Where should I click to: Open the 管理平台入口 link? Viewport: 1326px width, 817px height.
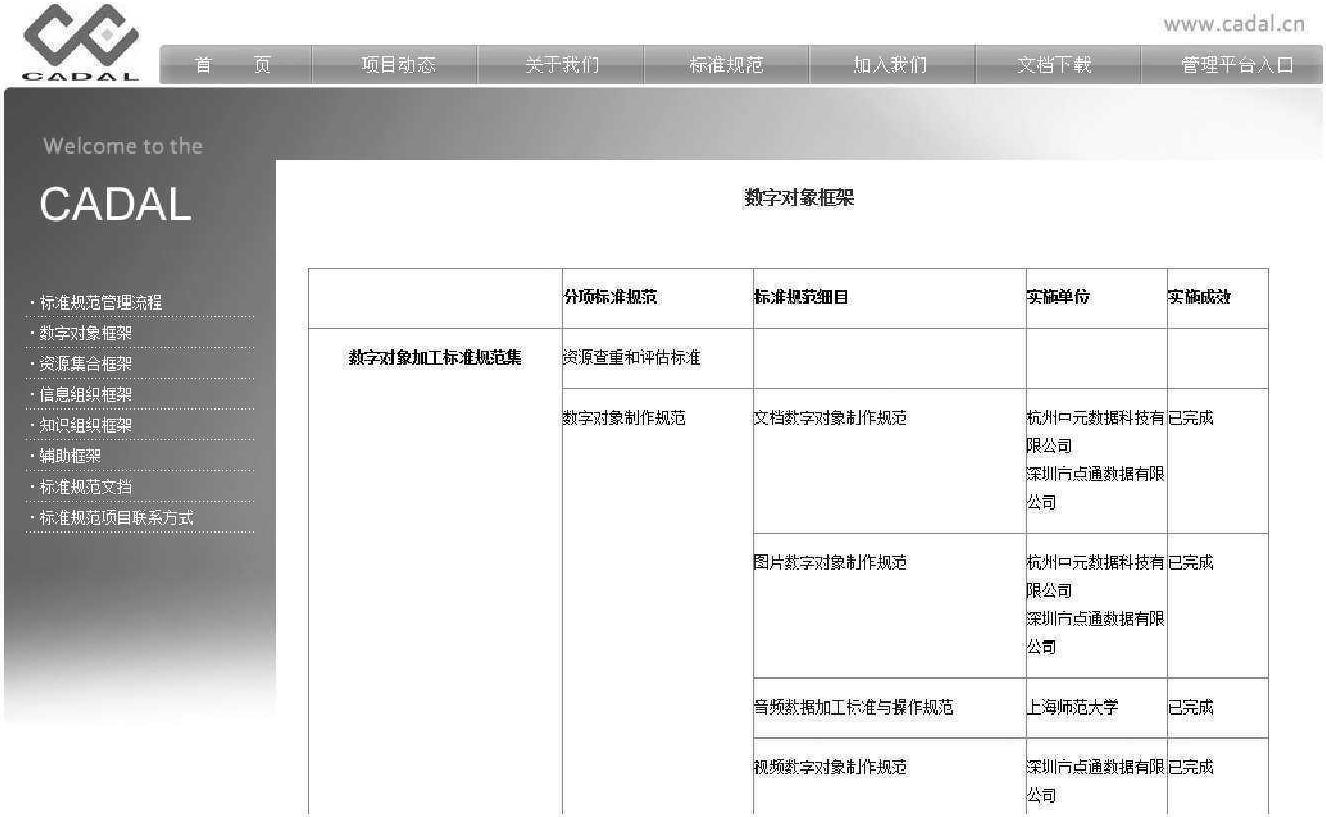(x=1237, y=66)
